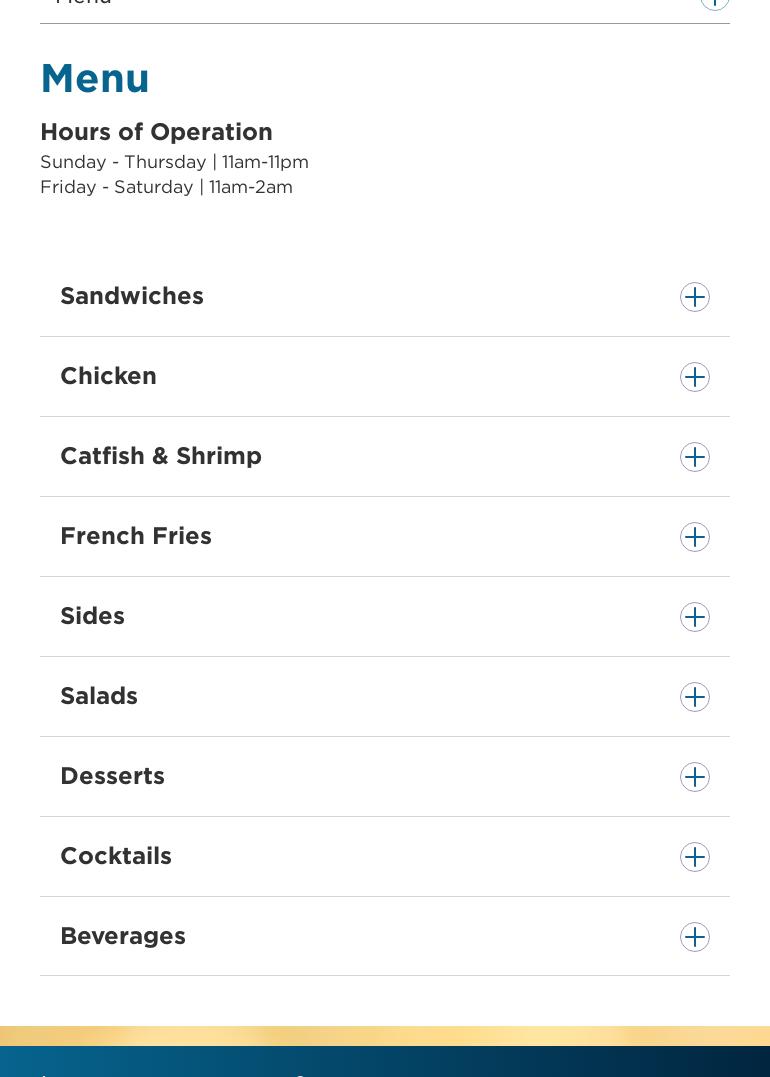Show the Sides menu items

coord(92,616)
